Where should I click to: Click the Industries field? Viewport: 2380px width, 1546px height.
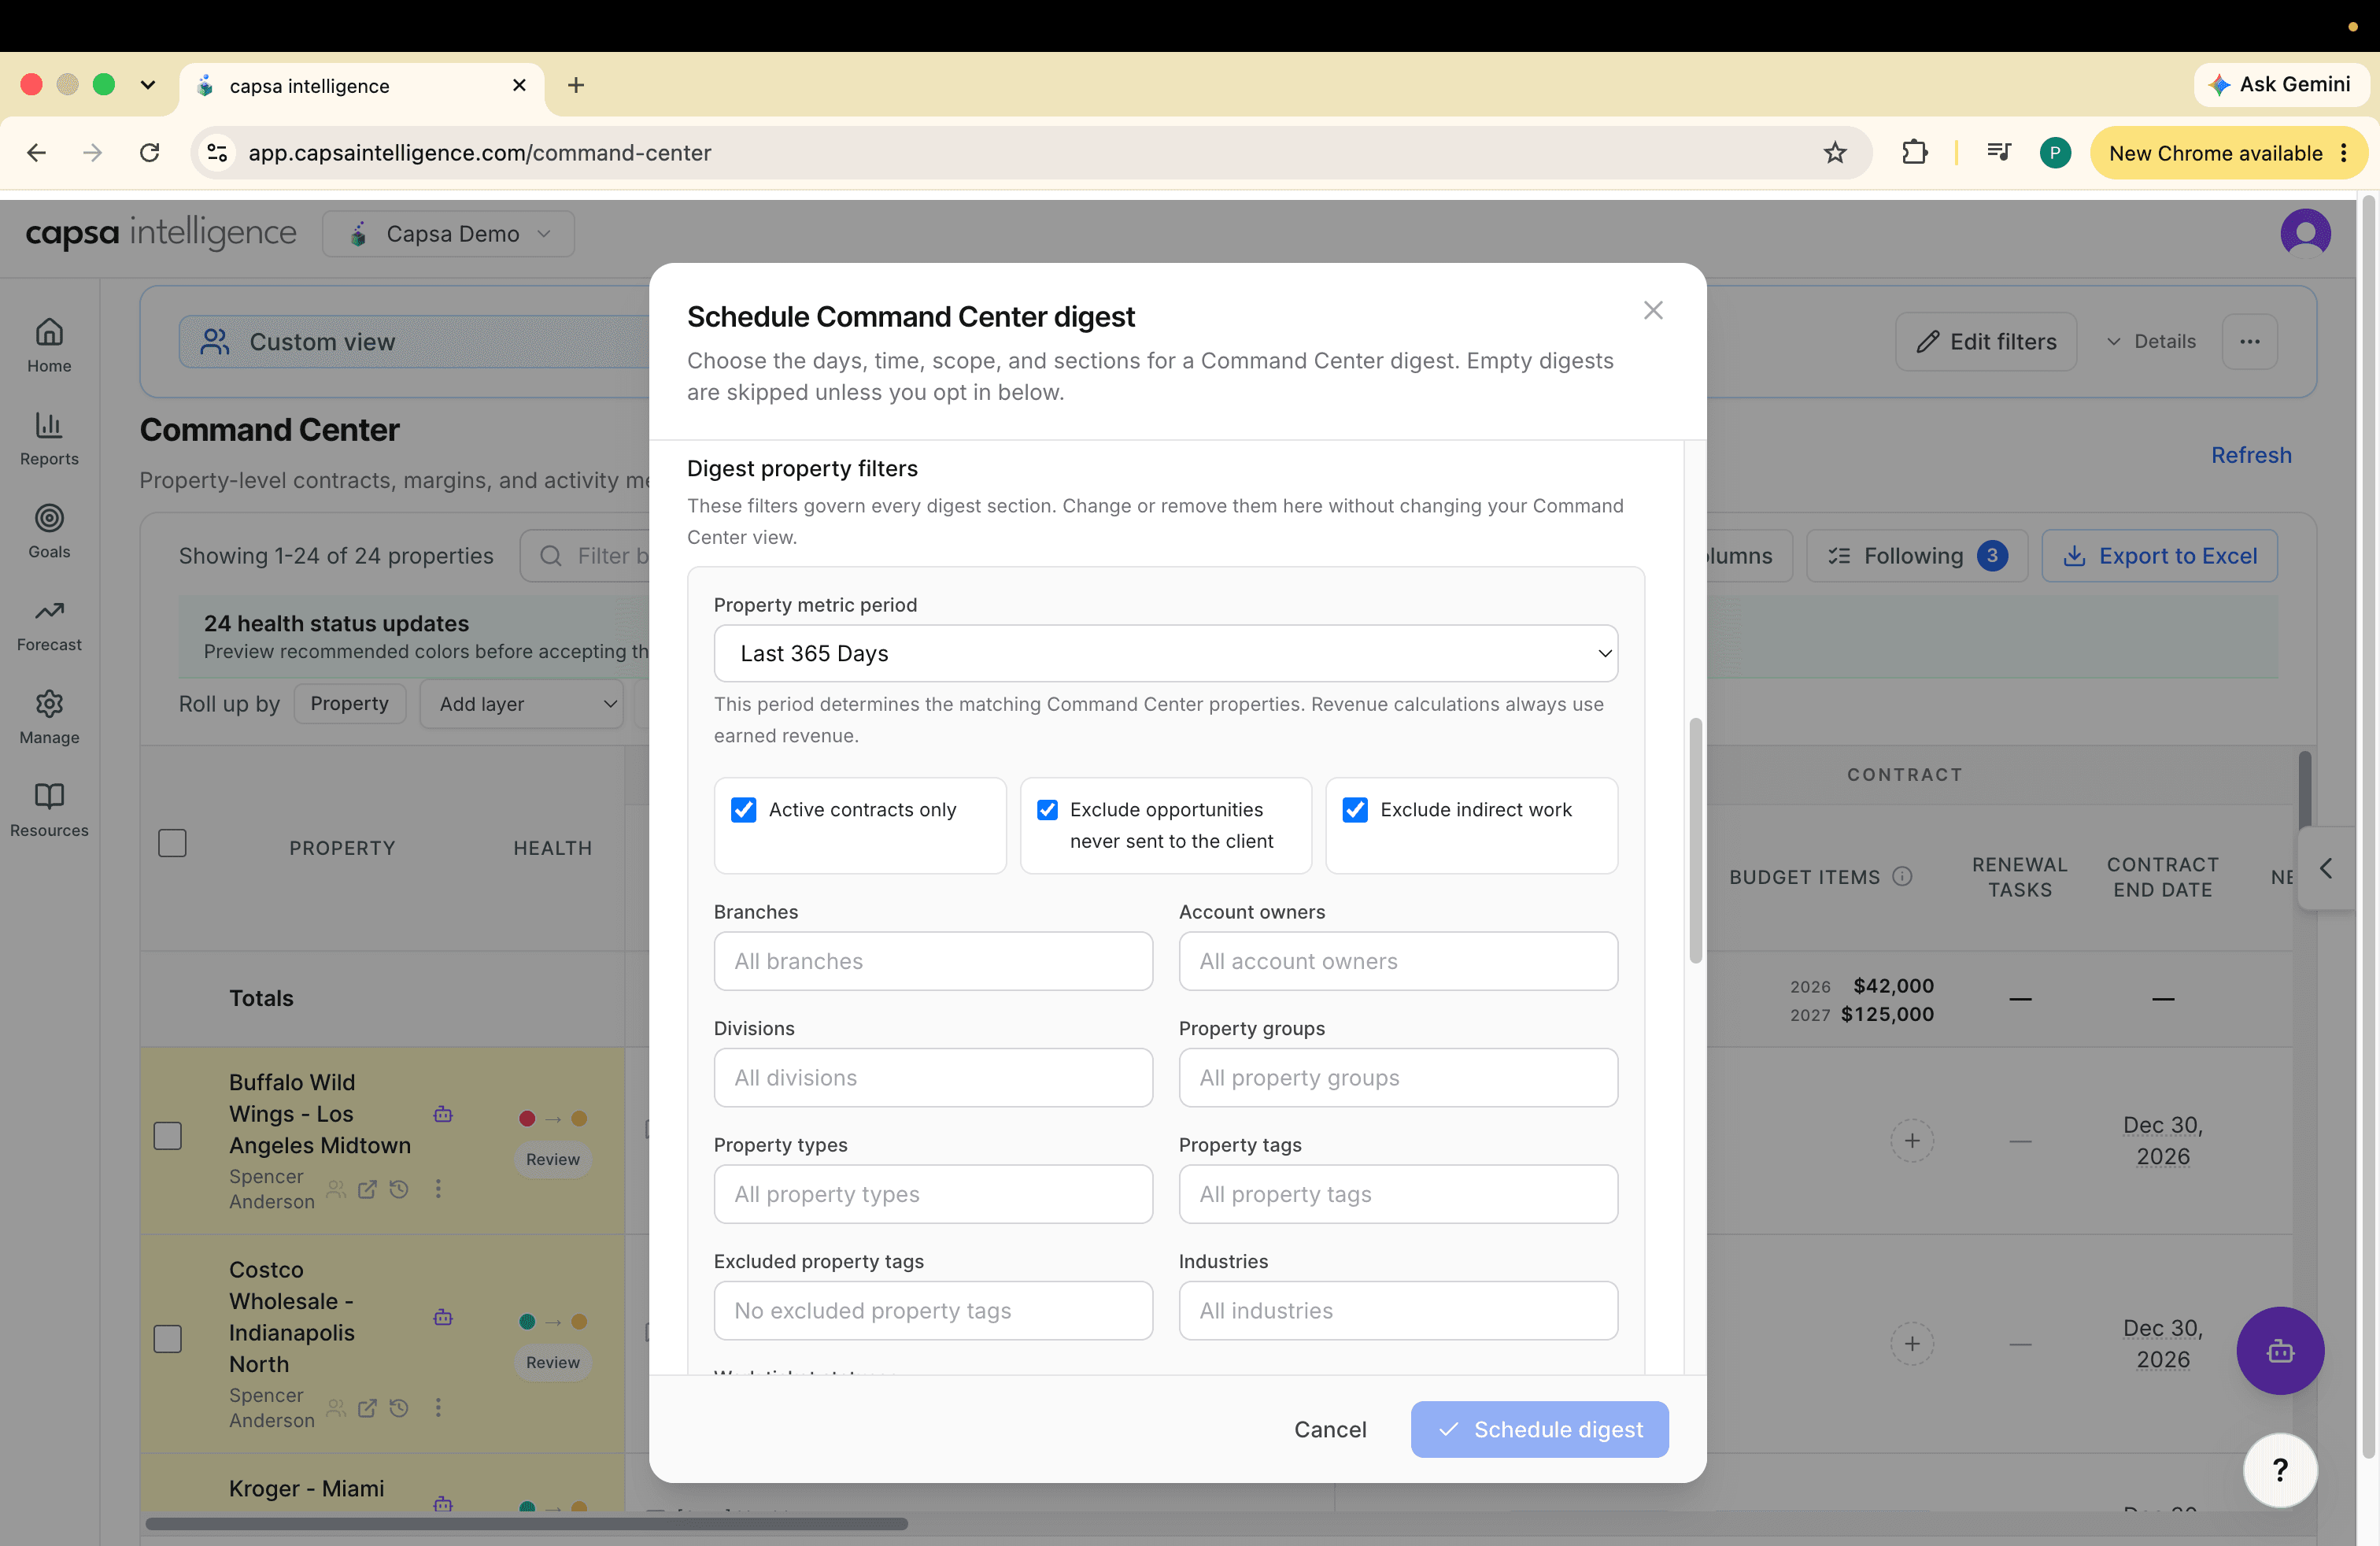[x=1398, y=1310]
